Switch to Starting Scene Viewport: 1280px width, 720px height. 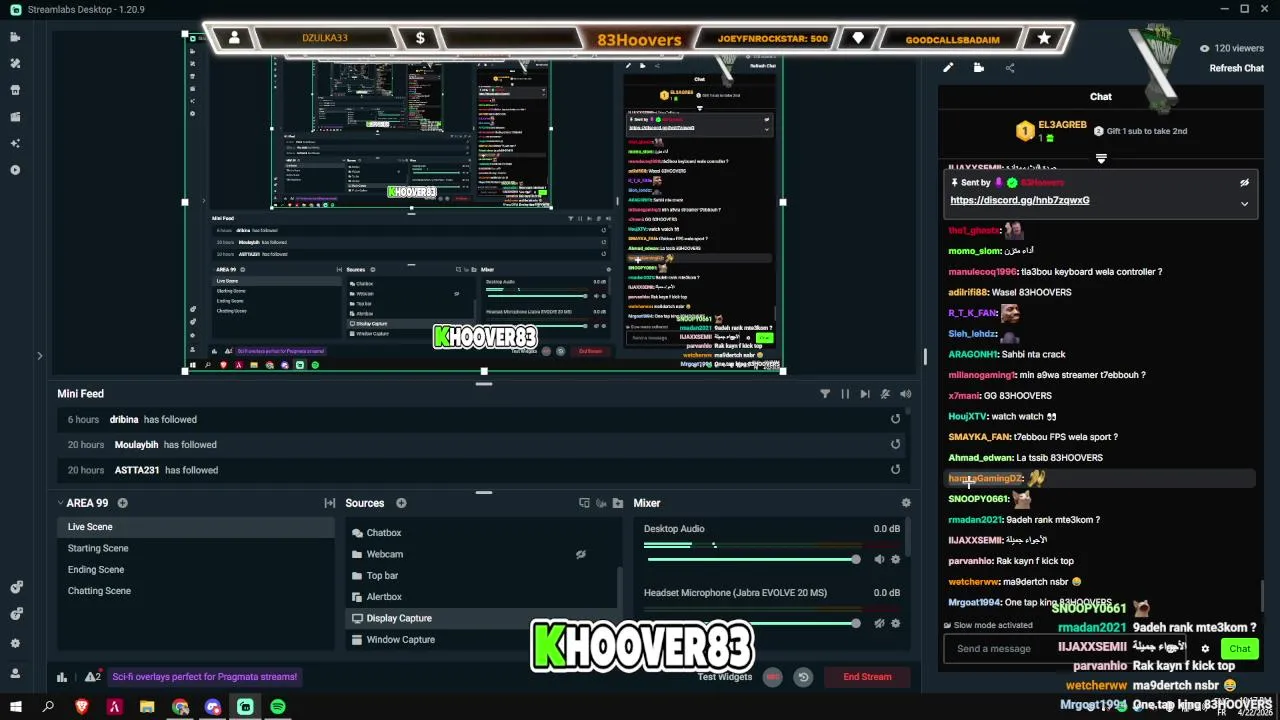click(x=195, y=548)
